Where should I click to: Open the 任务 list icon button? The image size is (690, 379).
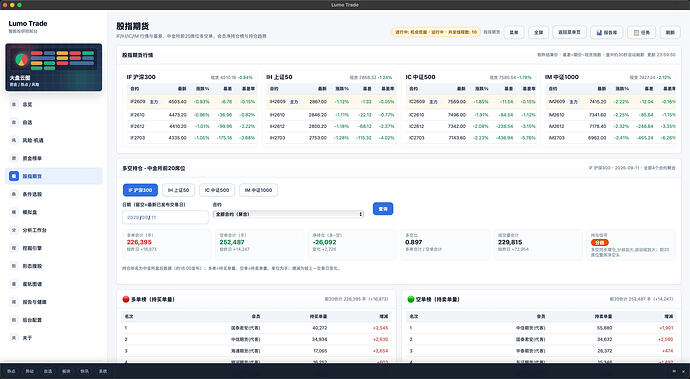(x=642, y=32)
